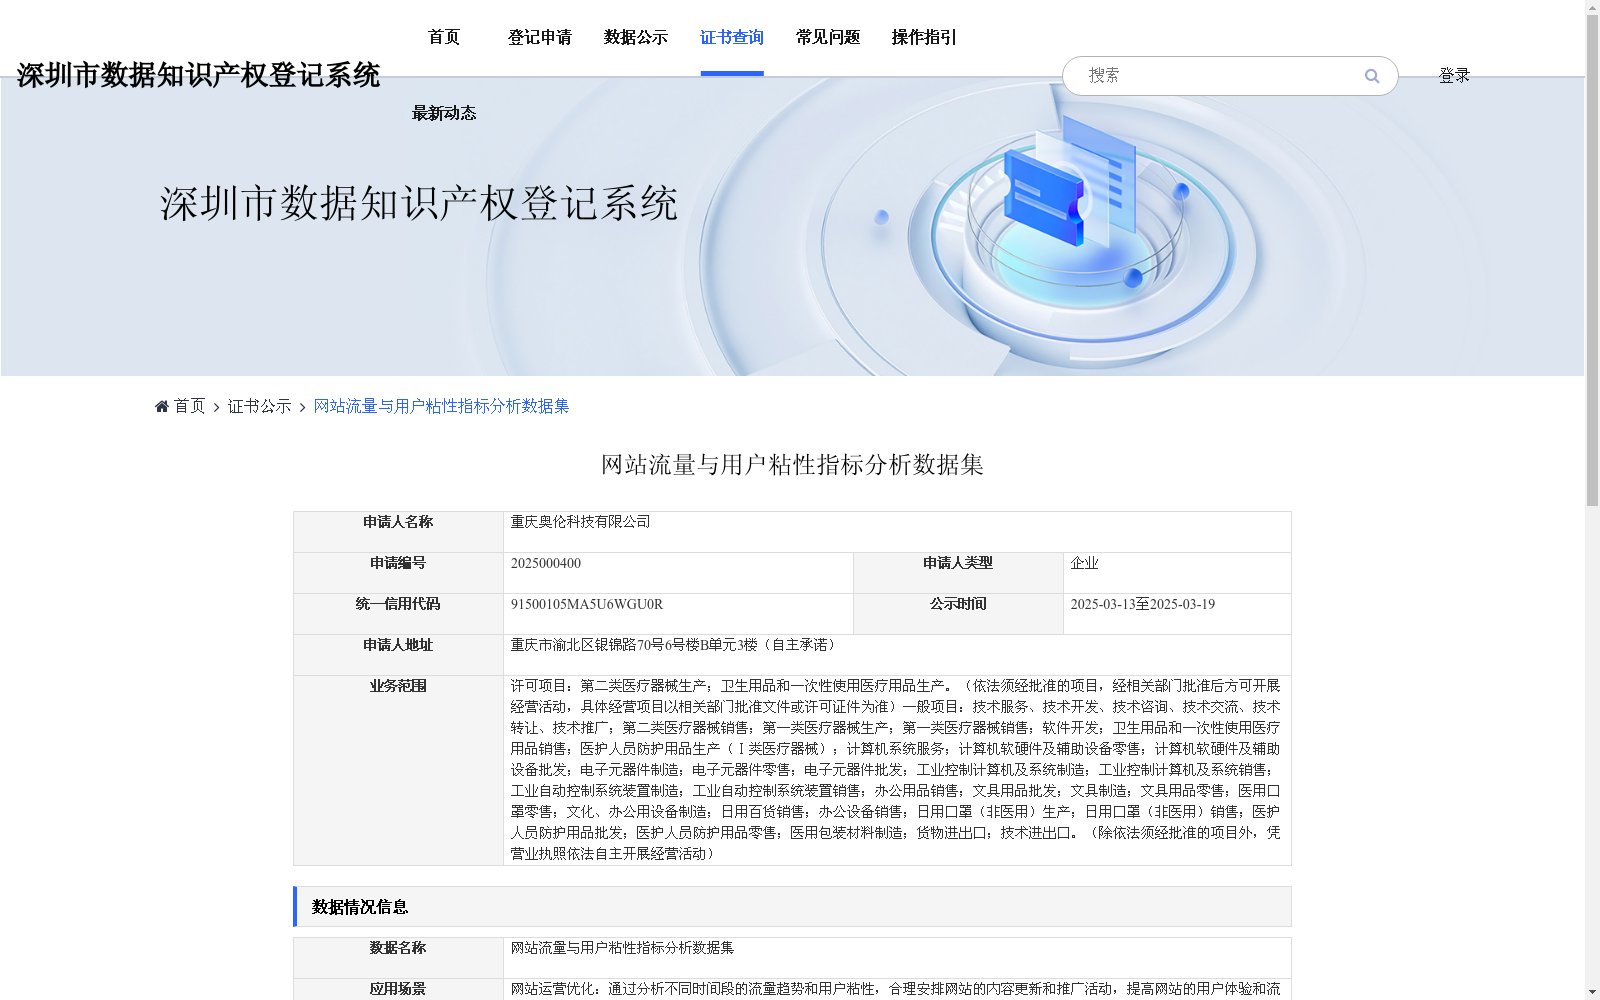This screenshot has height=1000, width=1600.
Task: Click the application number 2025000400
Action: pyautogui.click(x=546, y=563)
